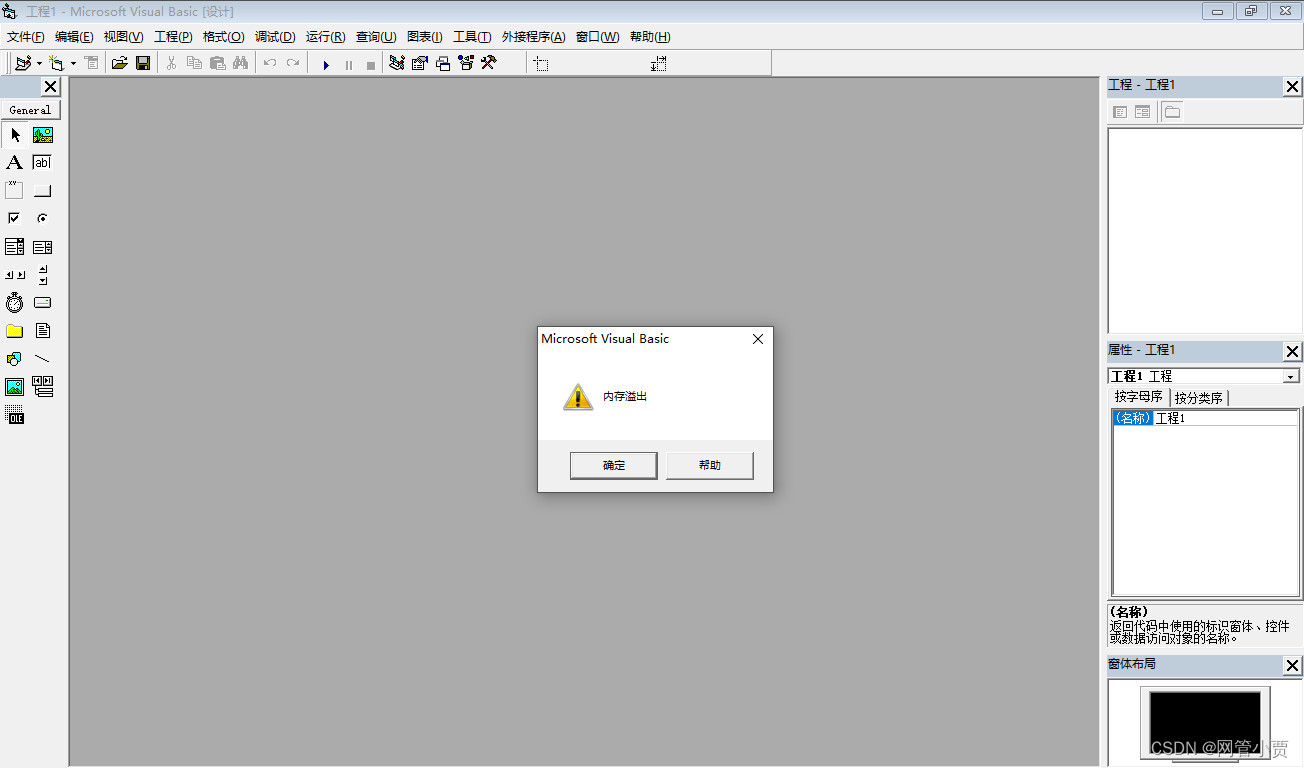Open the Form Layout Window toolbar icon
Viewport: 1304px width, 768px height.
[x=443, y=63]
